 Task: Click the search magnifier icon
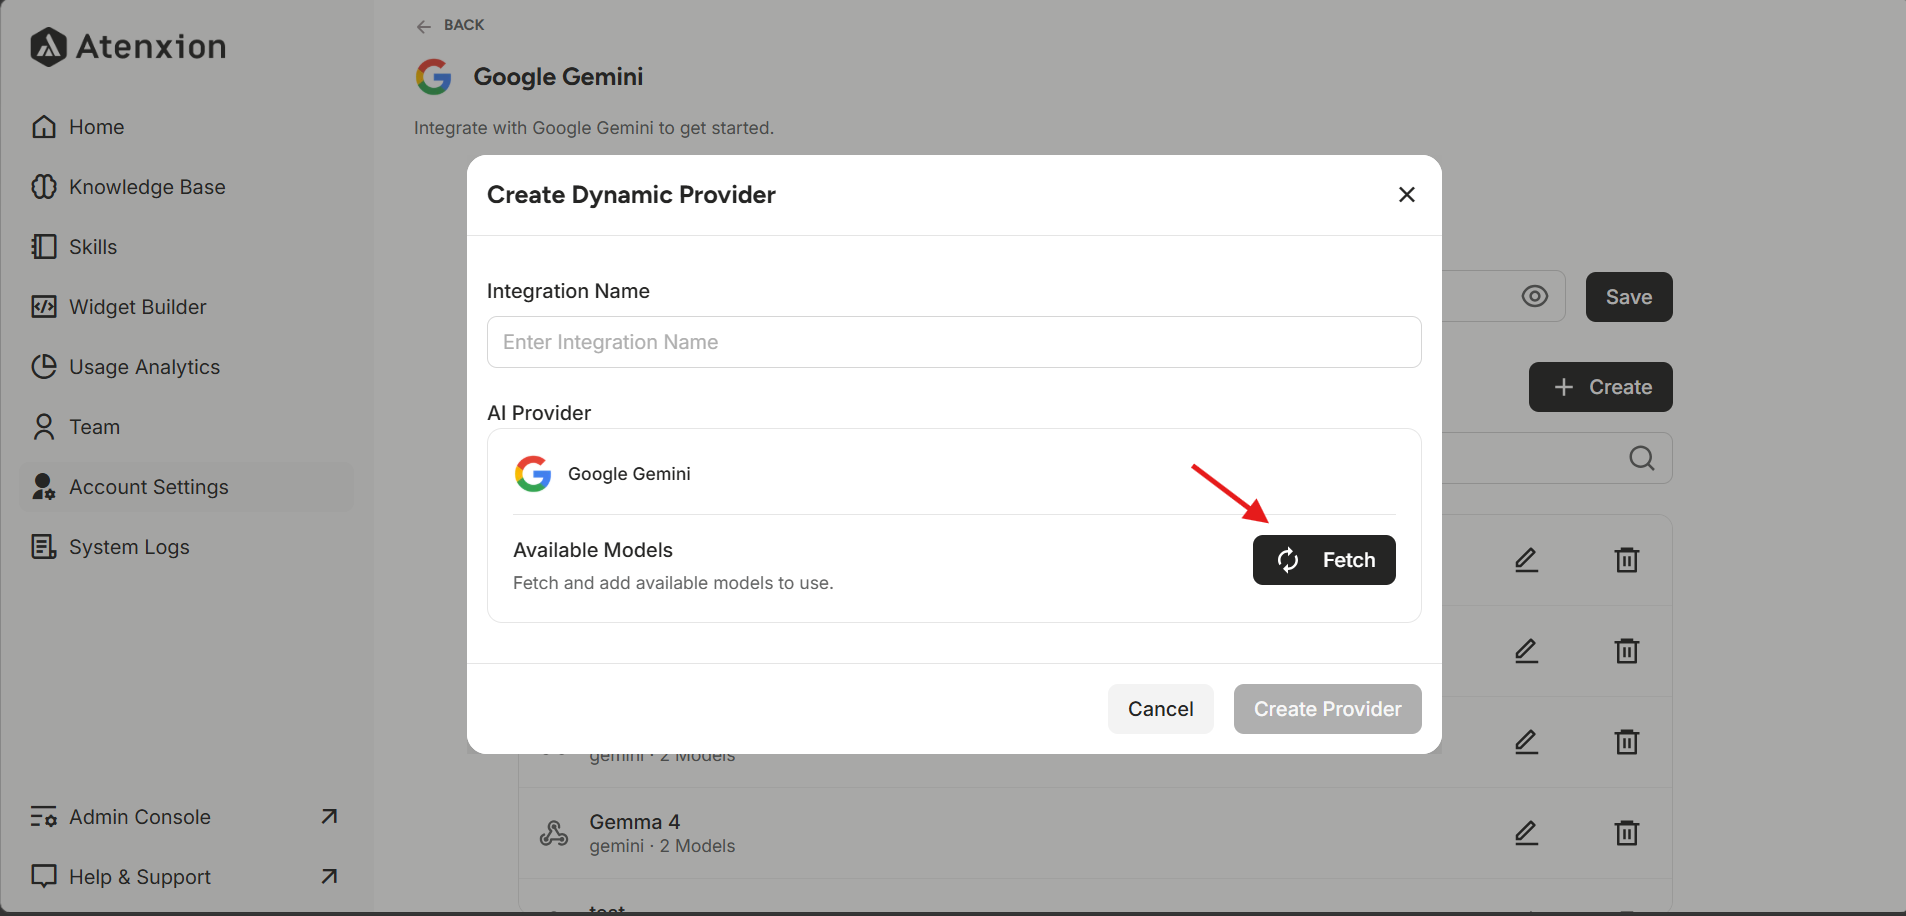(x=1642, y=458)
